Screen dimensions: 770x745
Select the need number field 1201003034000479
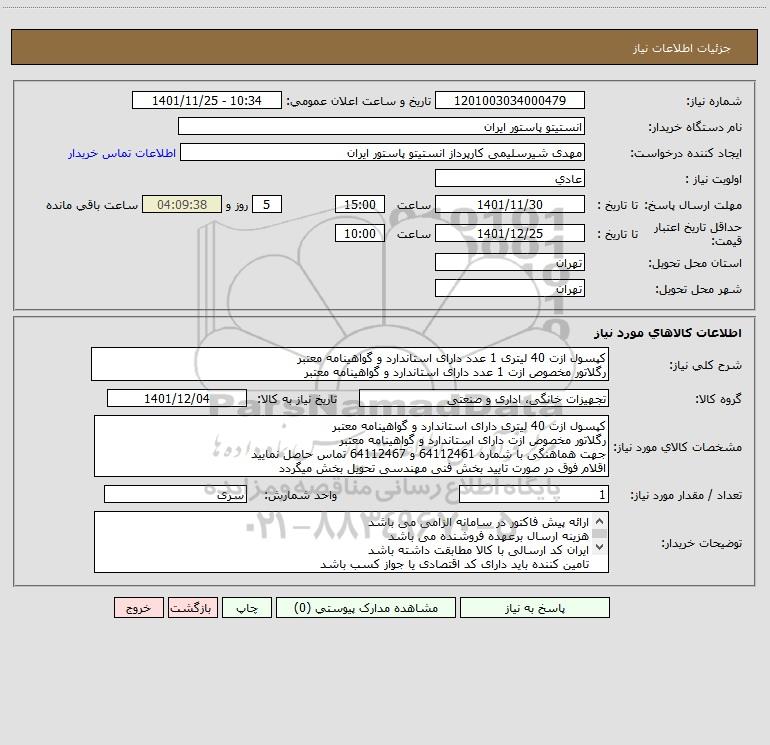coord(510,101)
